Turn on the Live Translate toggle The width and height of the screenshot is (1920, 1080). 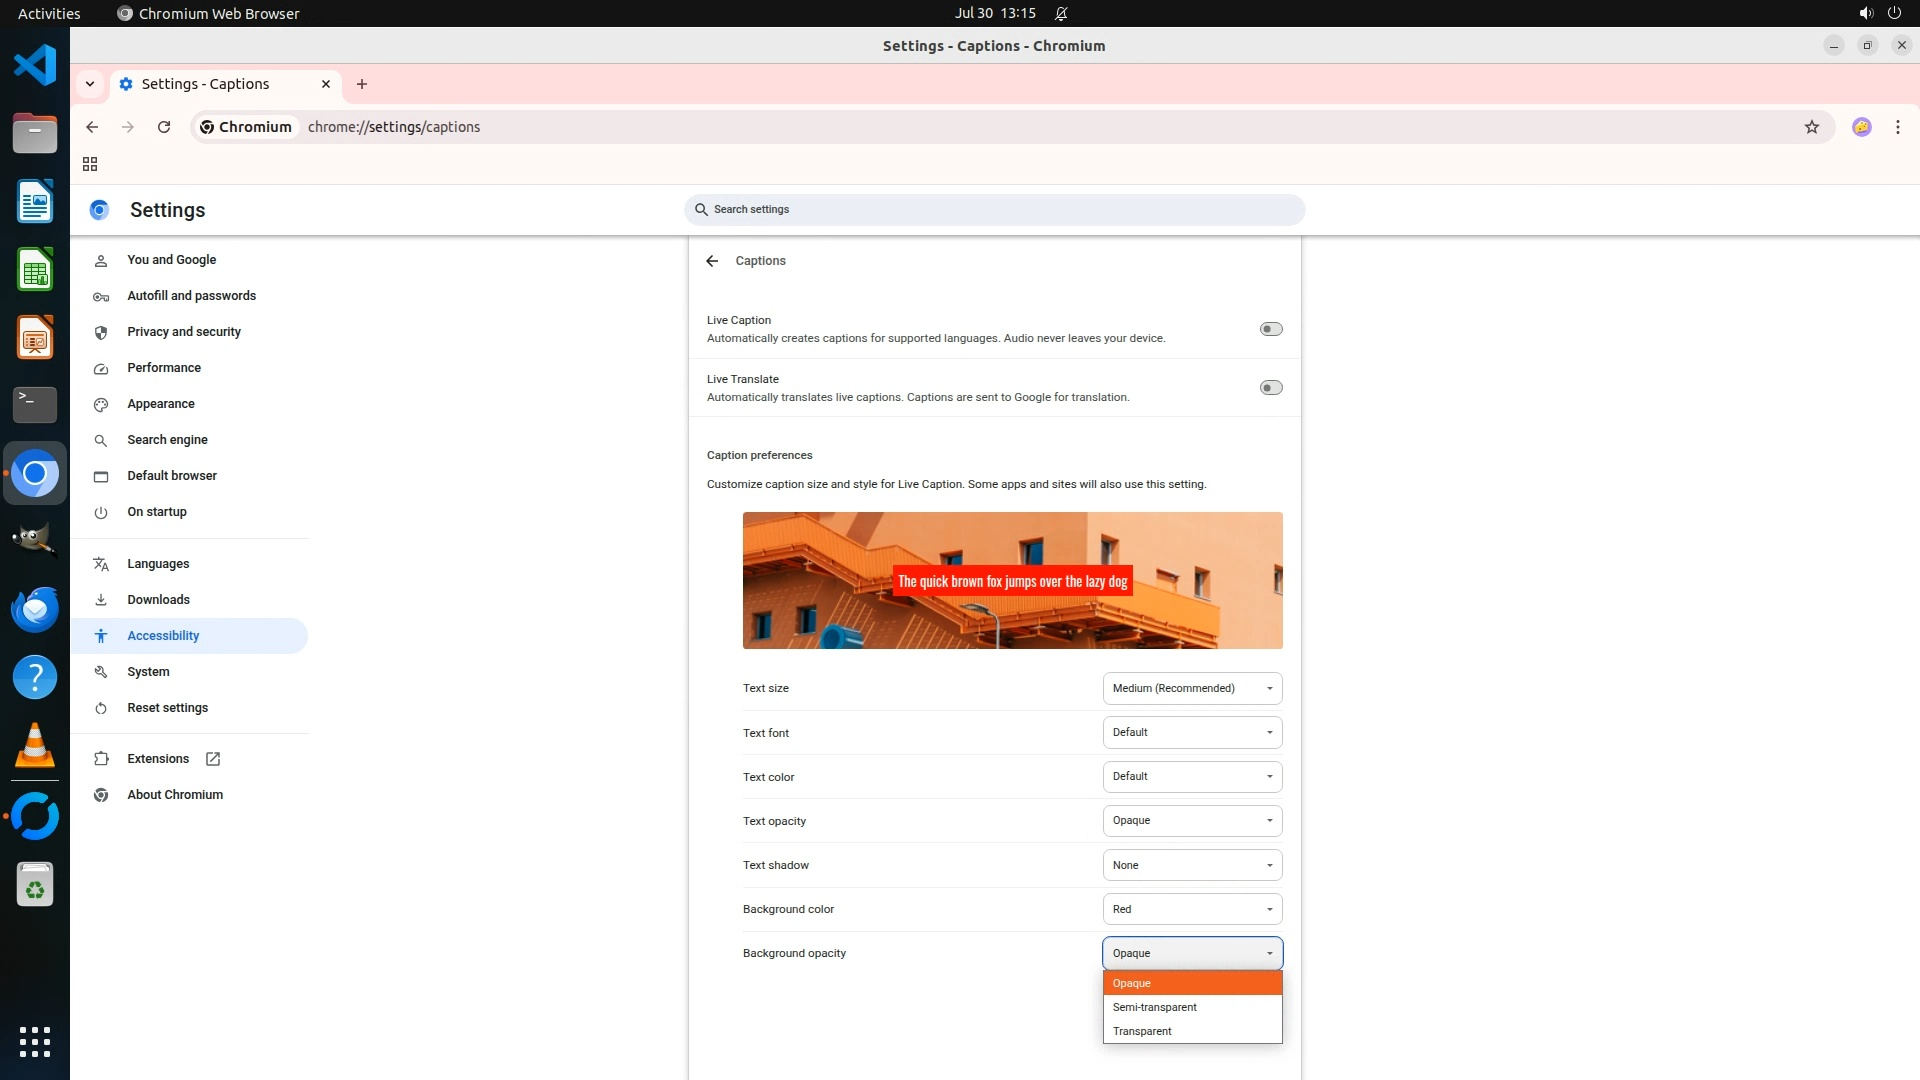[x=1270, y=388]
